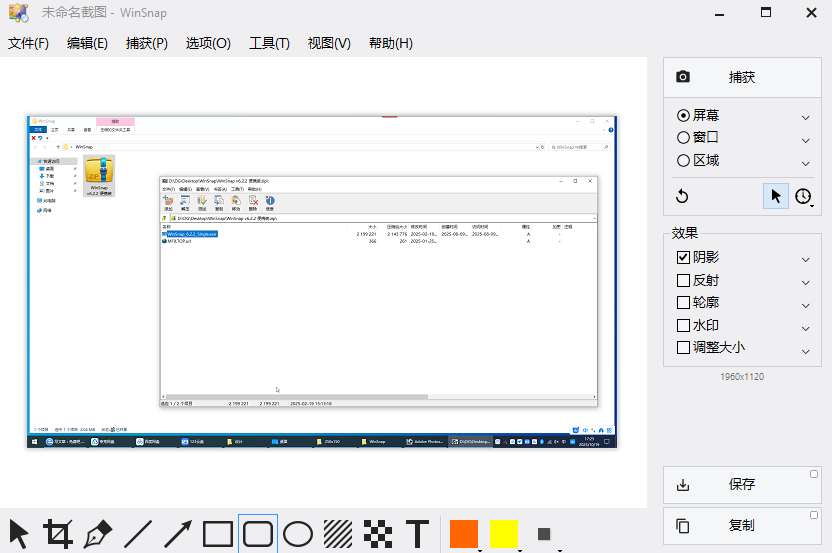832x553 pixels.
Task: Choose the Ellipse shape tool
Action: click(x=298, y=534)
